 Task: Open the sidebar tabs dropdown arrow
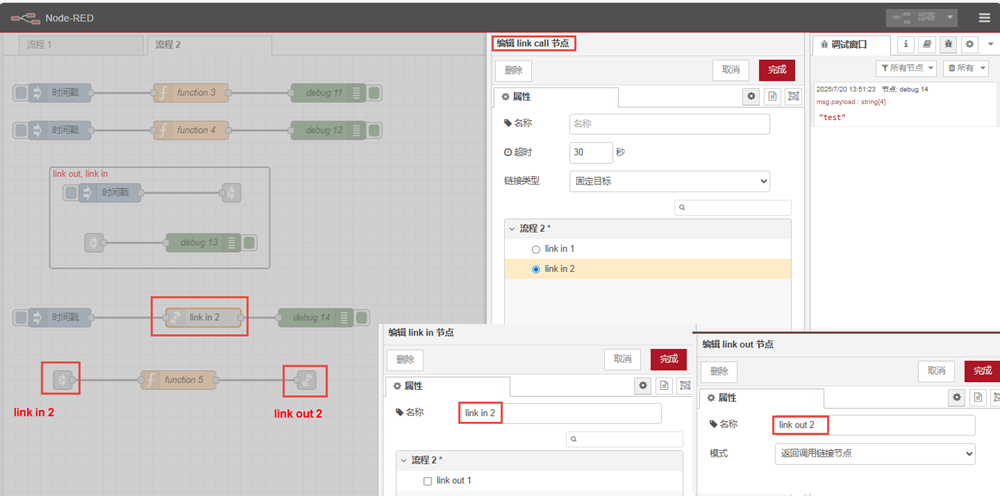990,45
